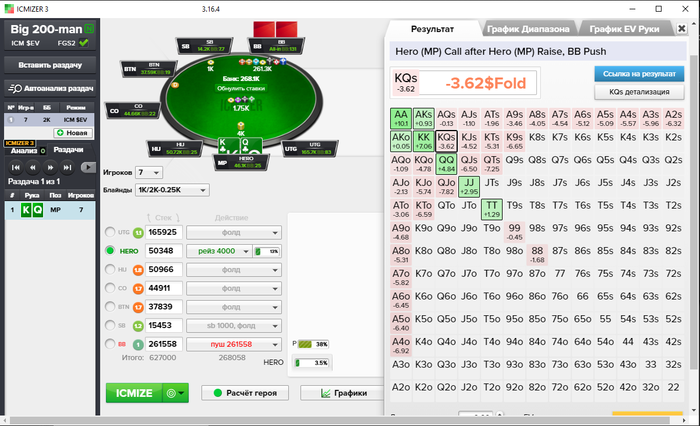Click the green counter badge beside Анализ tab
This screenshot has height=426, width=700.
pos(43,151)
